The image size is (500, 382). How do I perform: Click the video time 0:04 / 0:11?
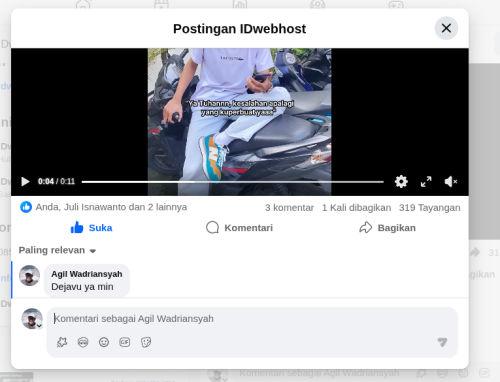[56, 181]
